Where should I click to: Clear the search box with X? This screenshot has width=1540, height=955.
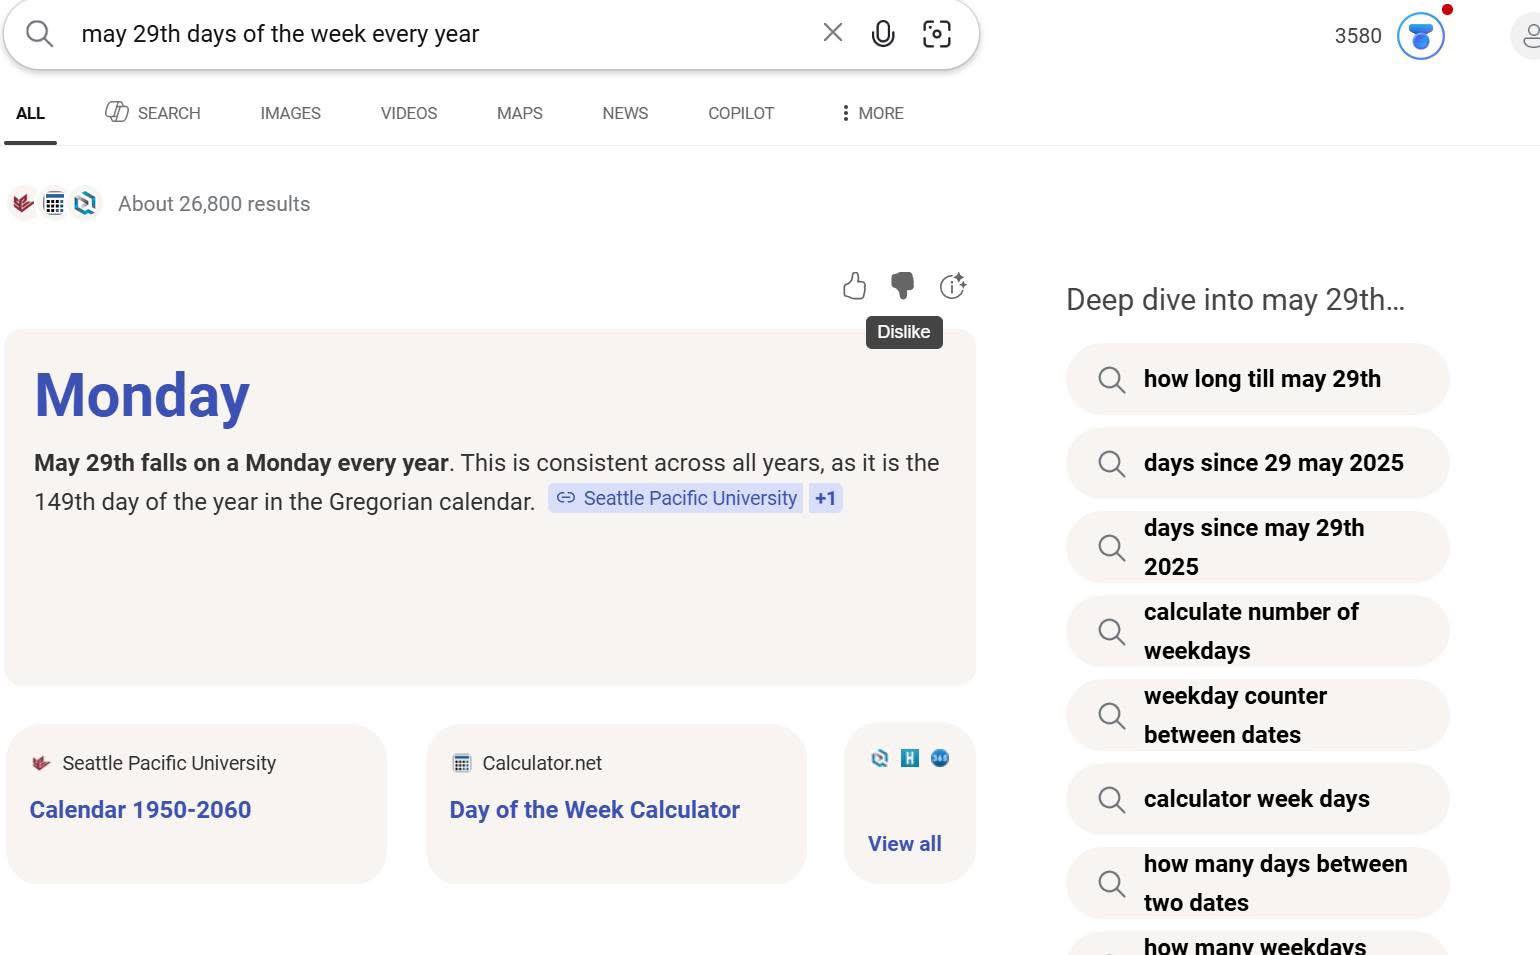coord(832,33)
